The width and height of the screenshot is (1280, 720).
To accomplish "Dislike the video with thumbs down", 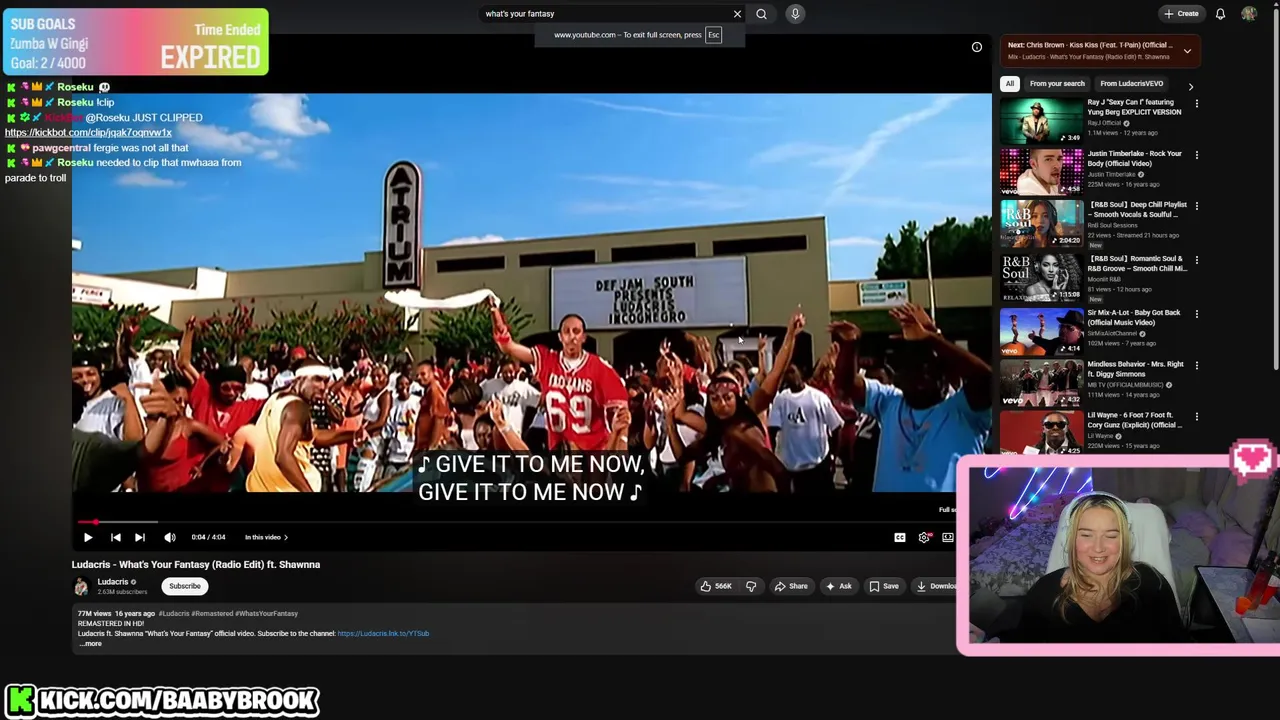I will coord(751,586).
